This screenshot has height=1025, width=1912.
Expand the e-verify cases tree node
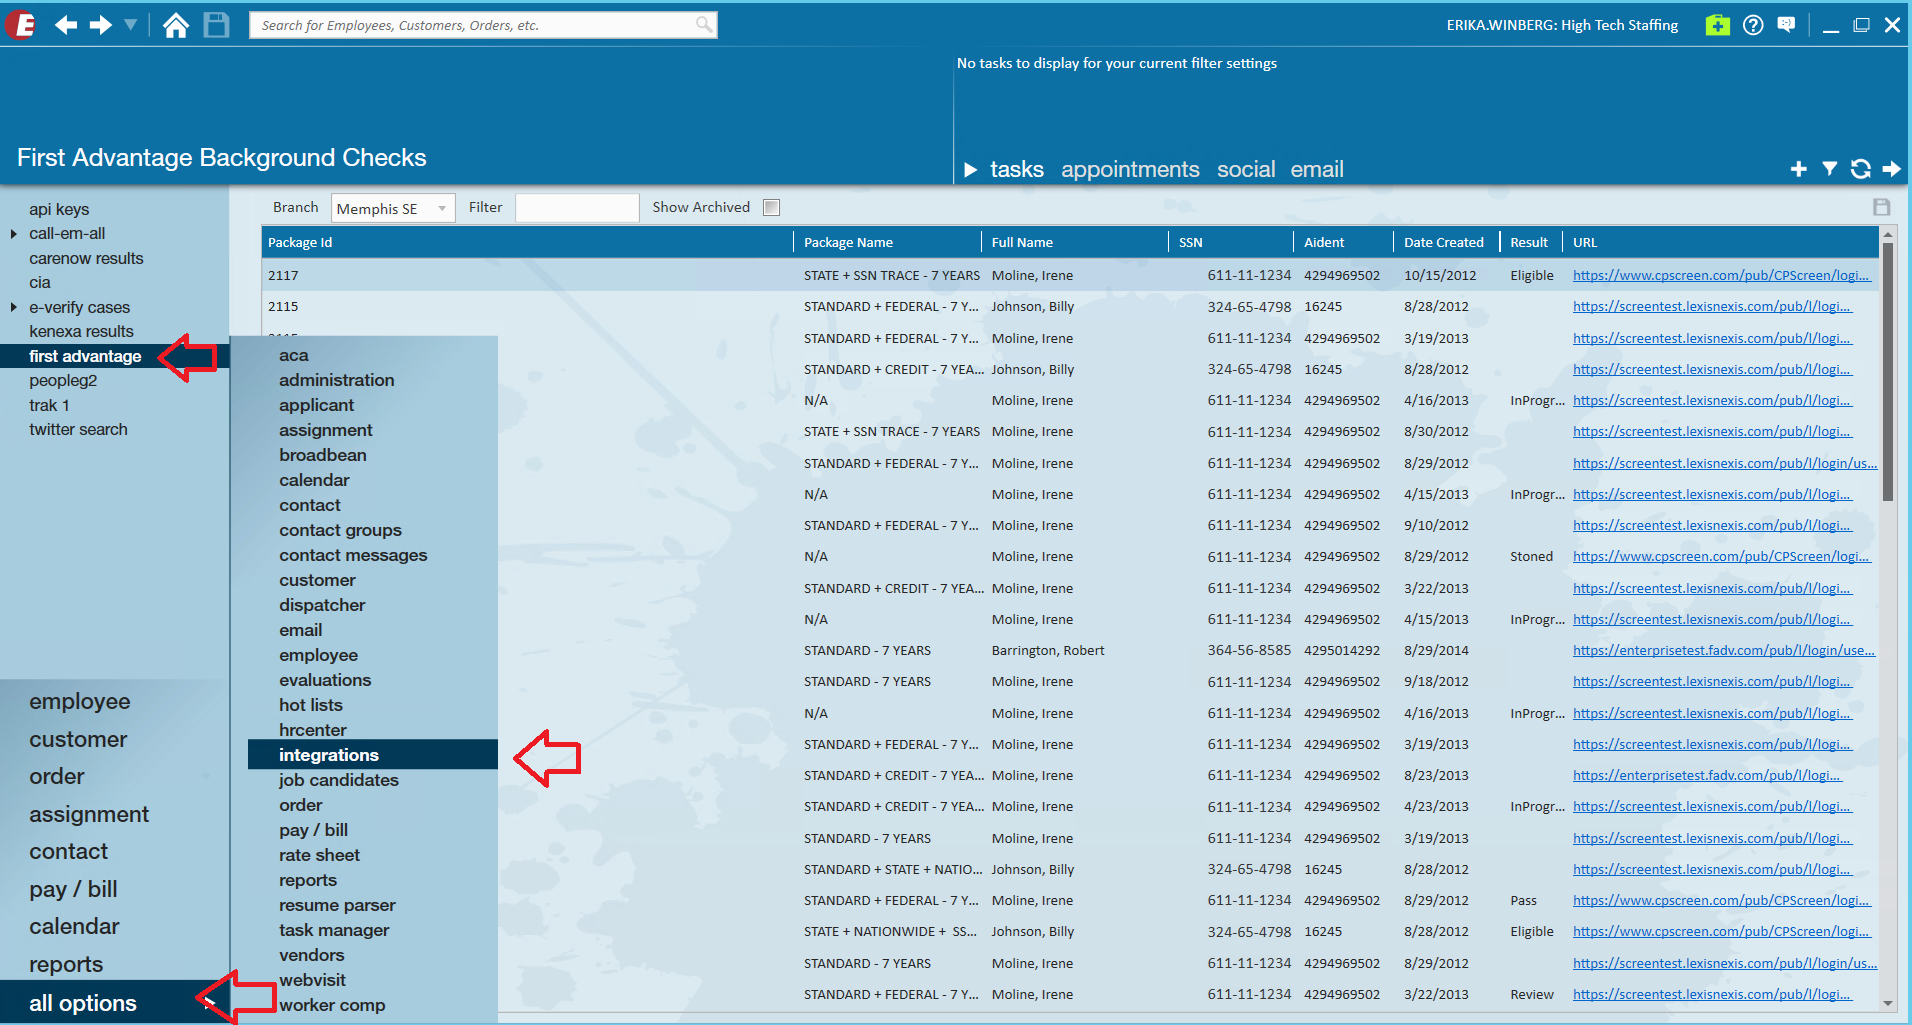(13, 307)
